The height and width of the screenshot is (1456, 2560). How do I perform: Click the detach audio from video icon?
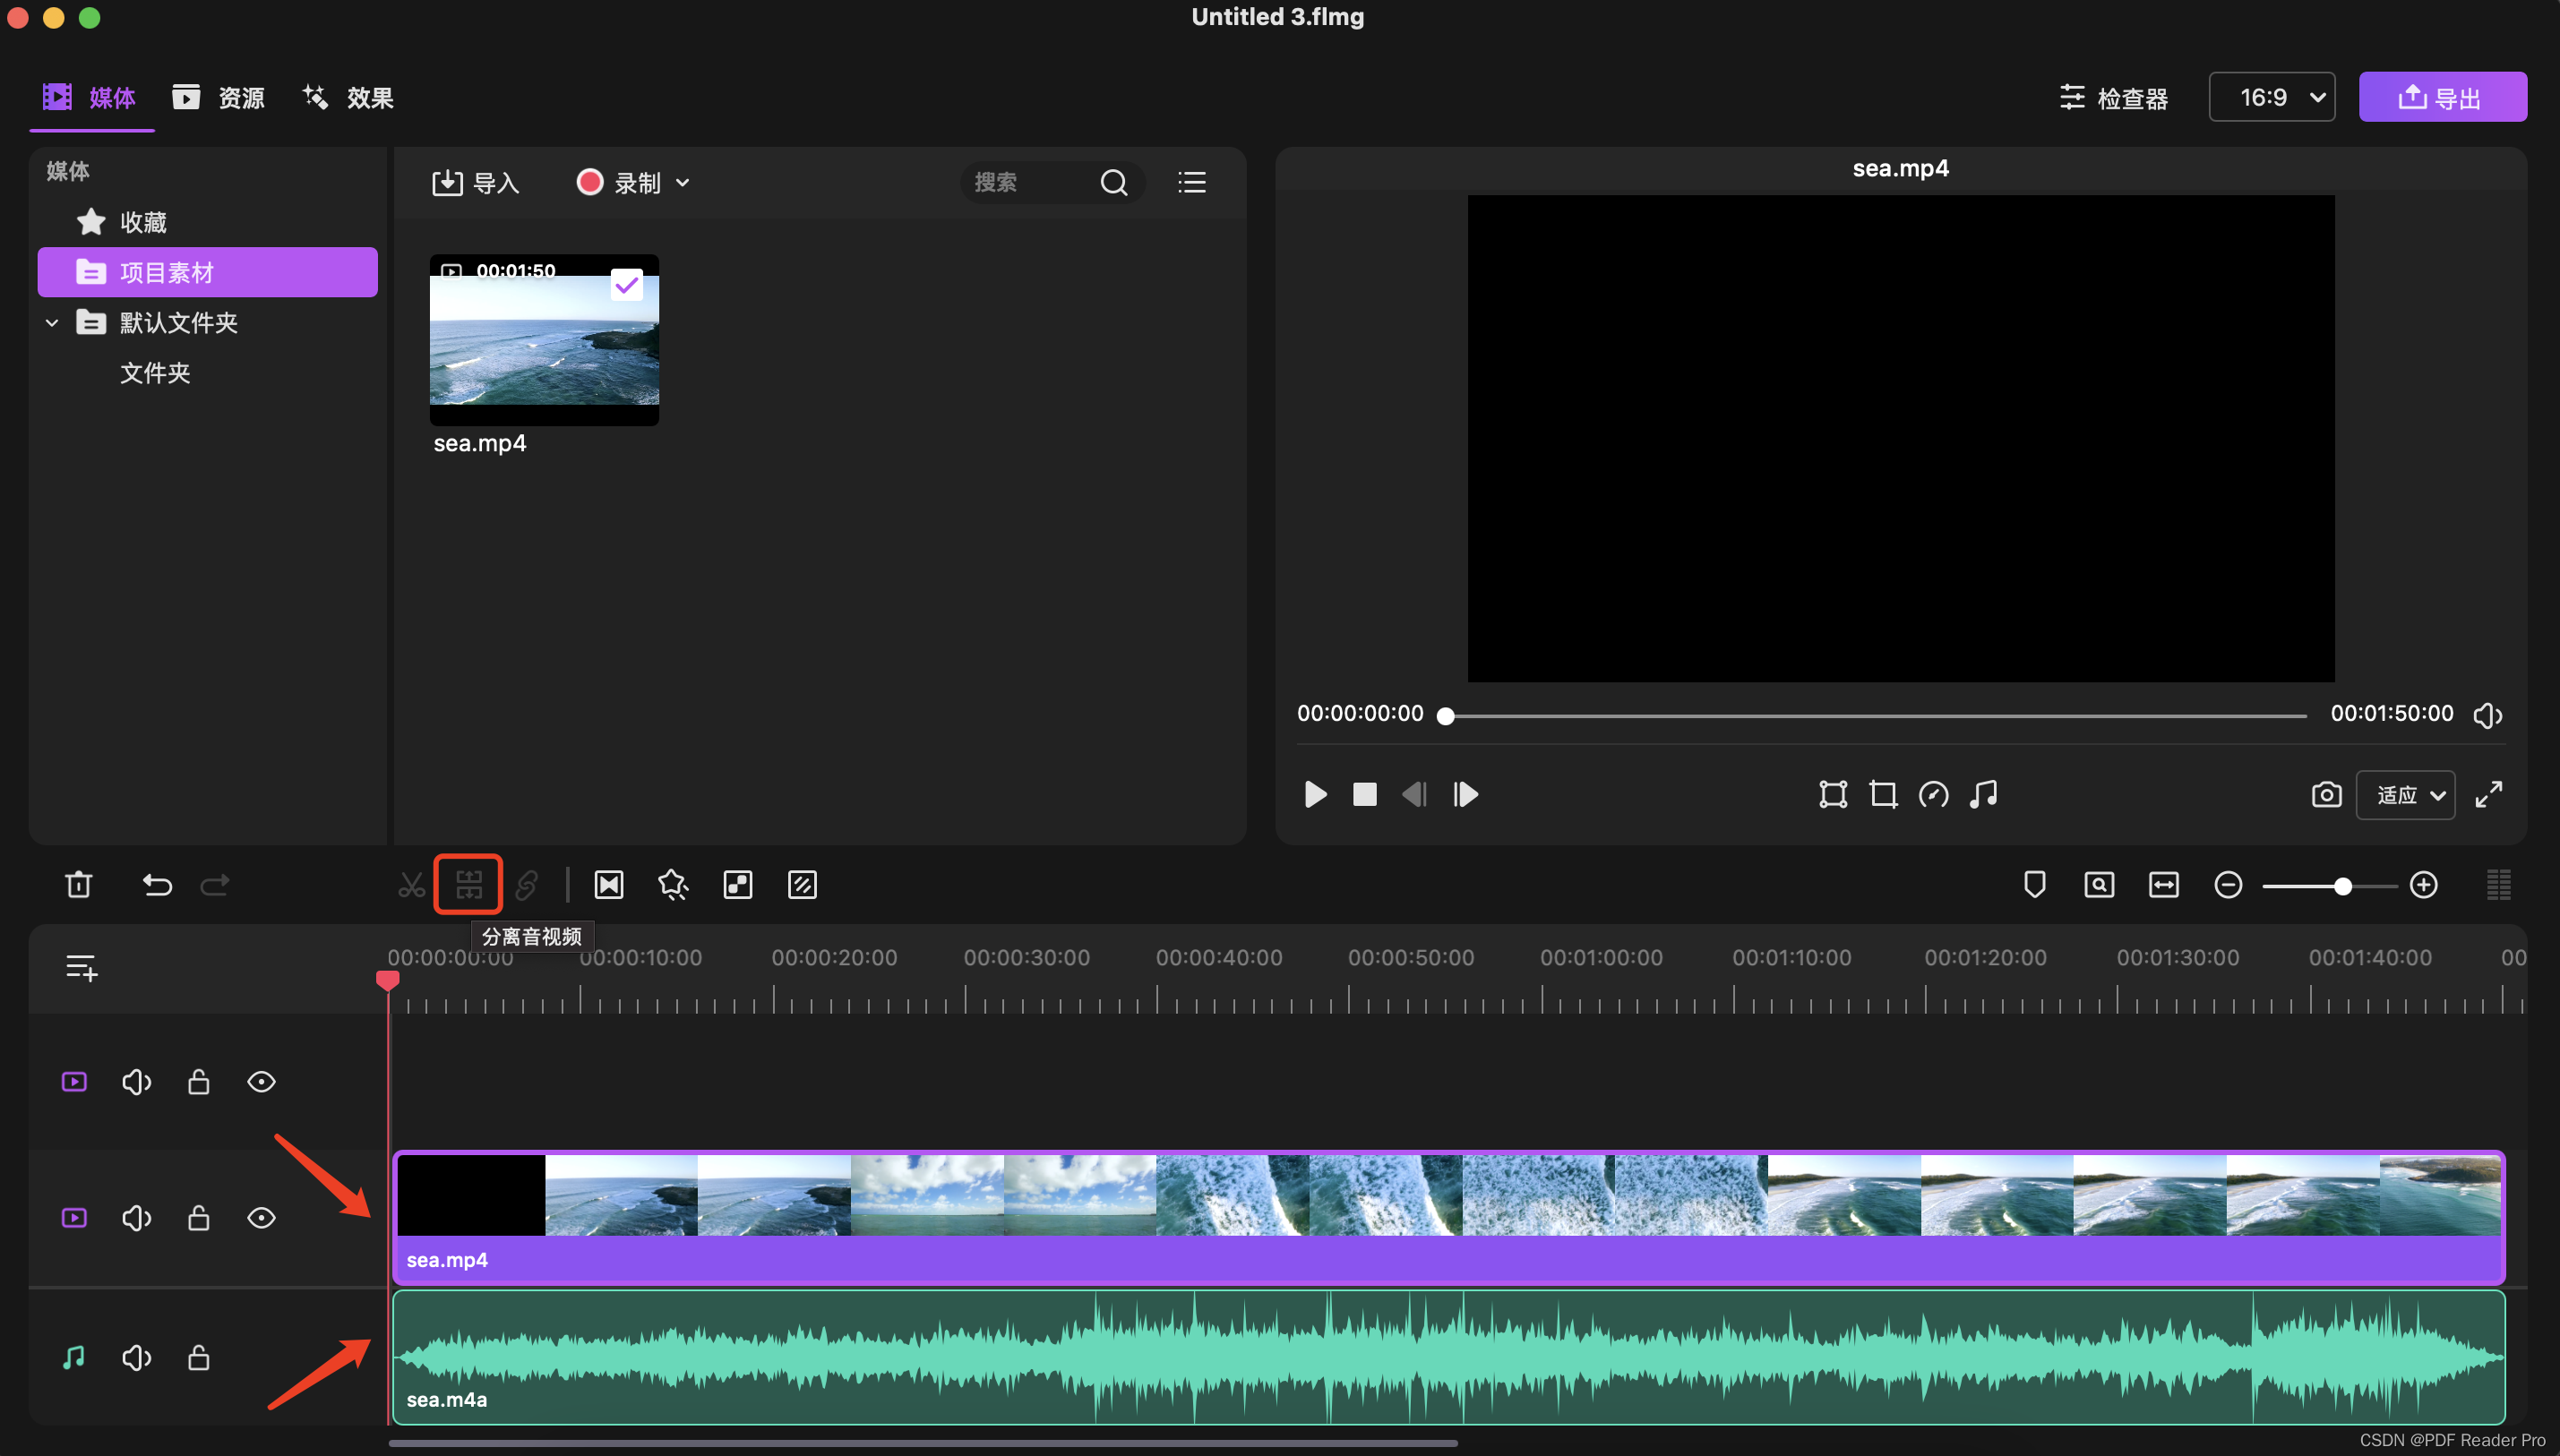tap(469, 885)
